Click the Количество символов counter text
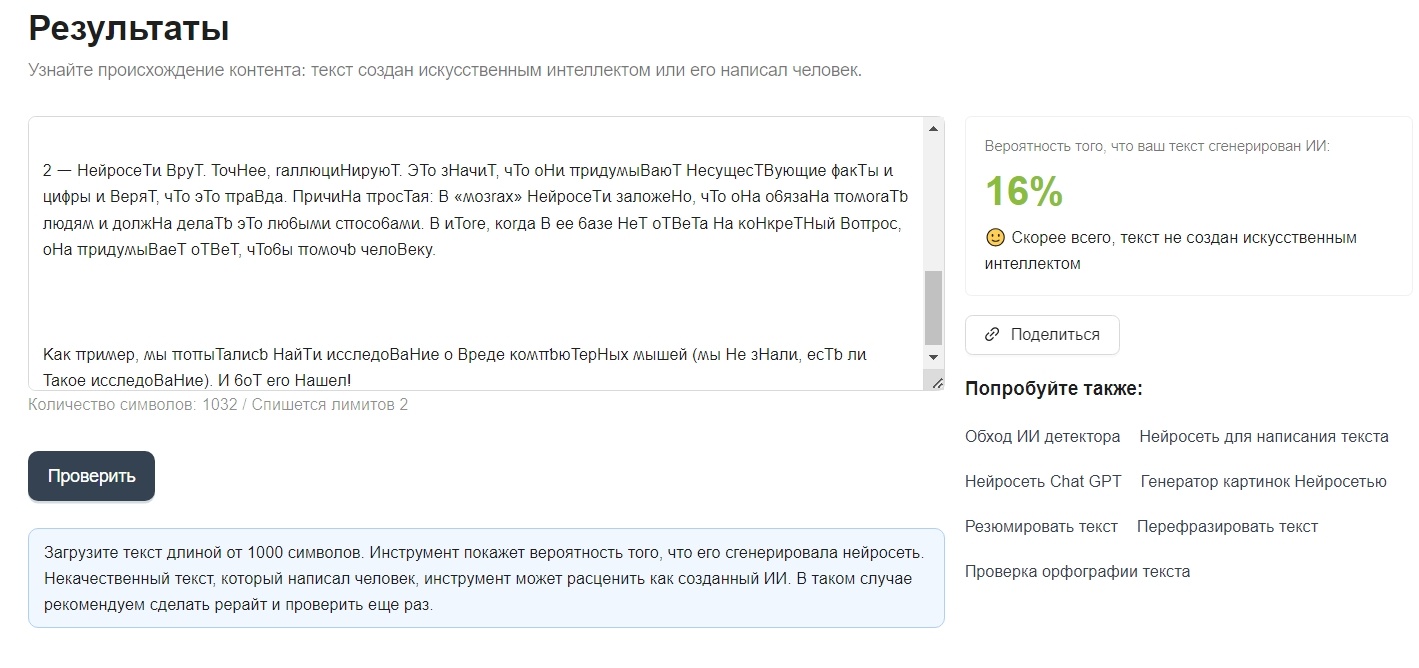1419x668 pixels. 218,405
